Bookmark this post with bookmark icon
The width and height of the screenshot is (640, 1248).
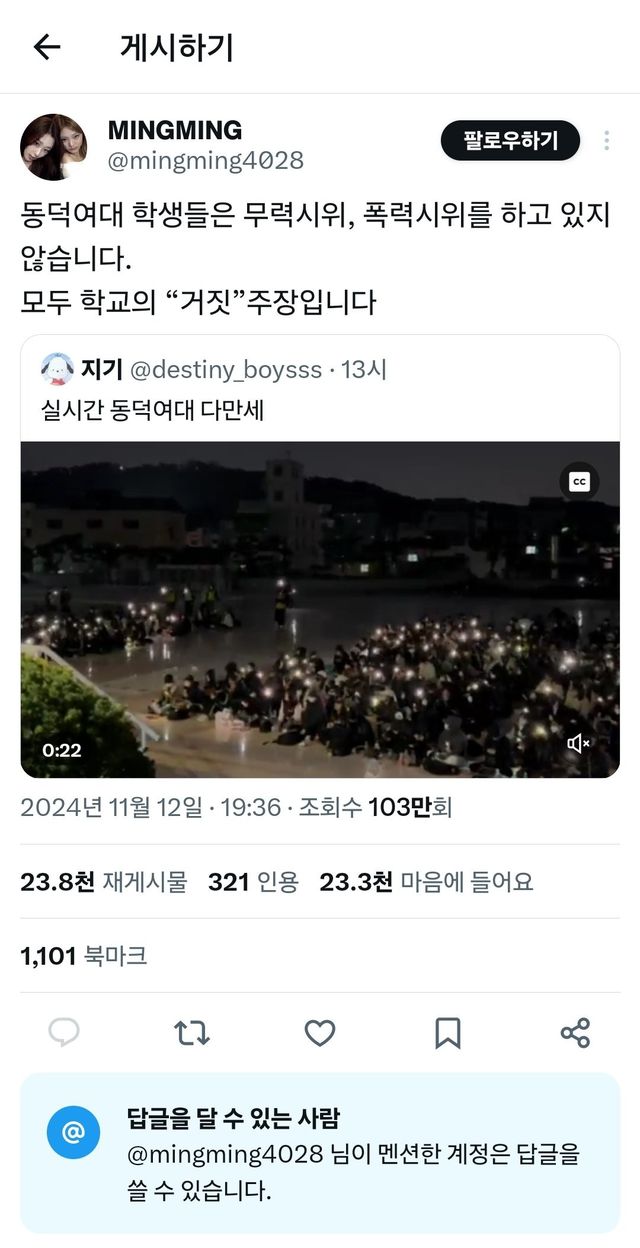click(x=448, y=1033)
